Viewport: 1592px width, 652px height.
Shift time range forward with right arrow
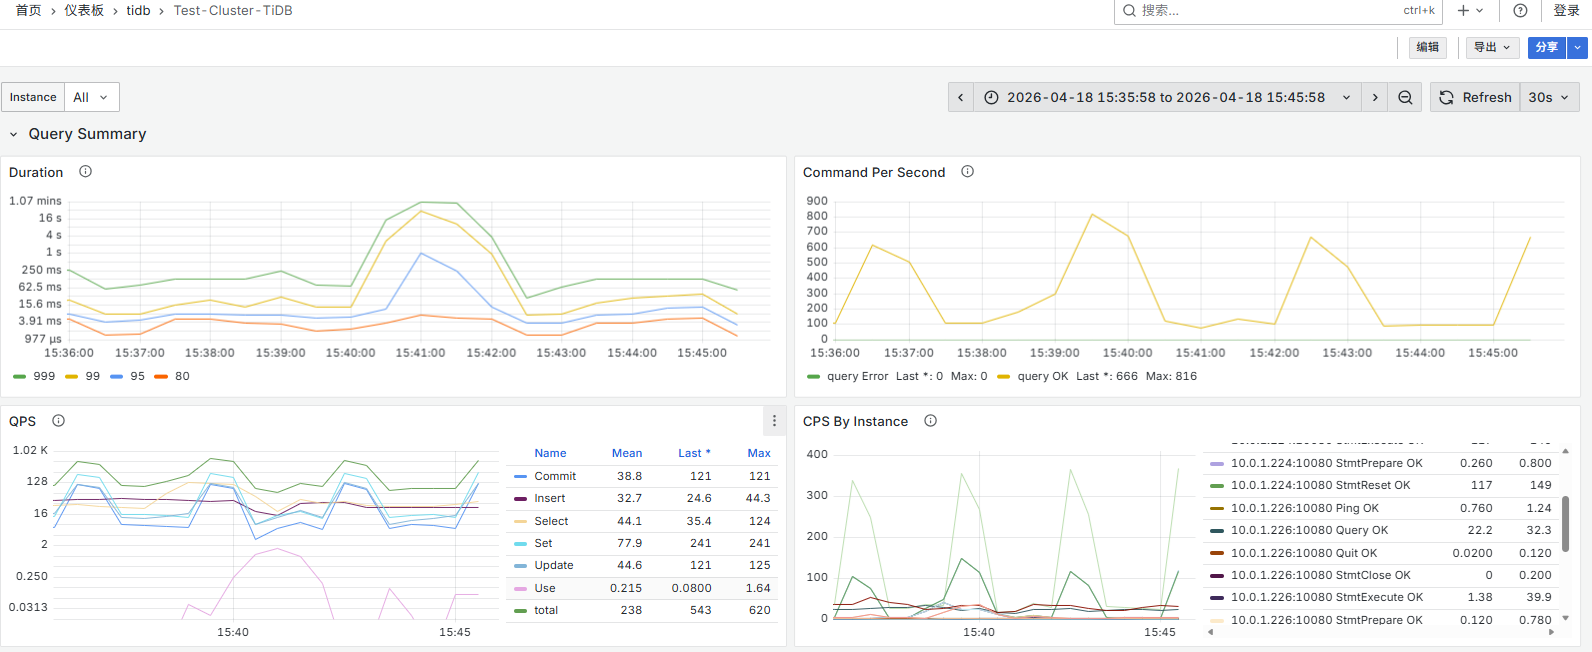(1375, 97)
